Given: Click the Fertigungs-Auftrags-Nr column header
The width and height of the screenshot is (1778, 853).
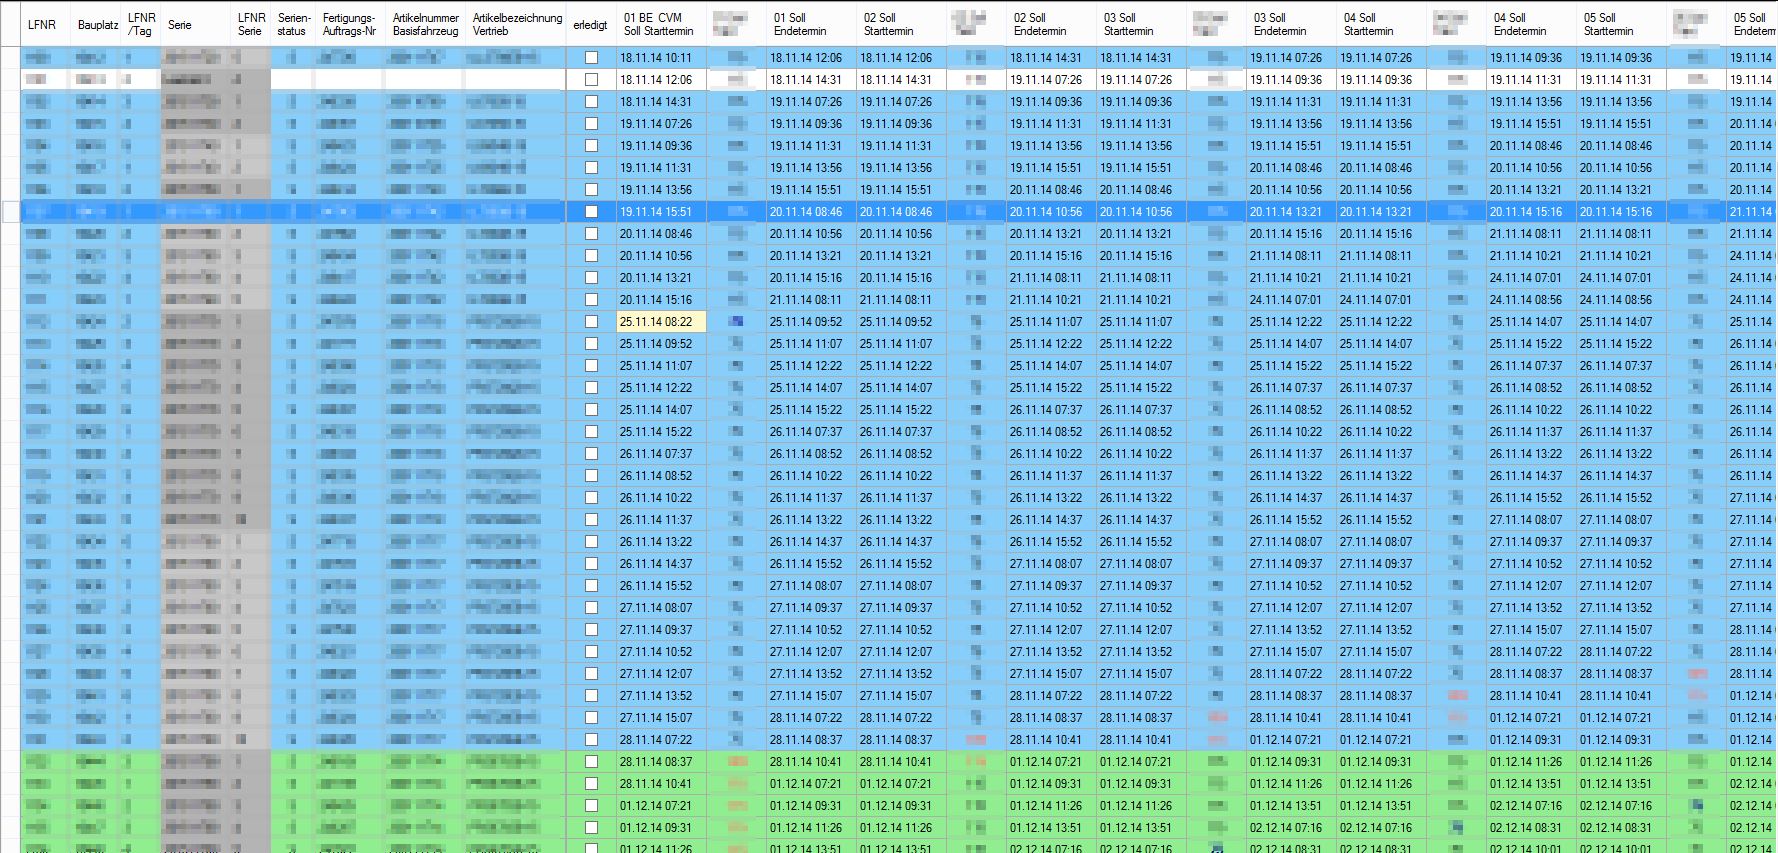Looking at the screenshot, I should 349,24.
